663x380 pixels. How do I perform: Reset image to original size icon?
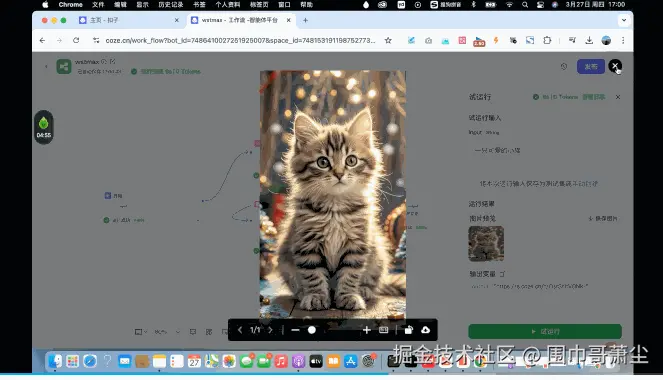click(384, 330)
